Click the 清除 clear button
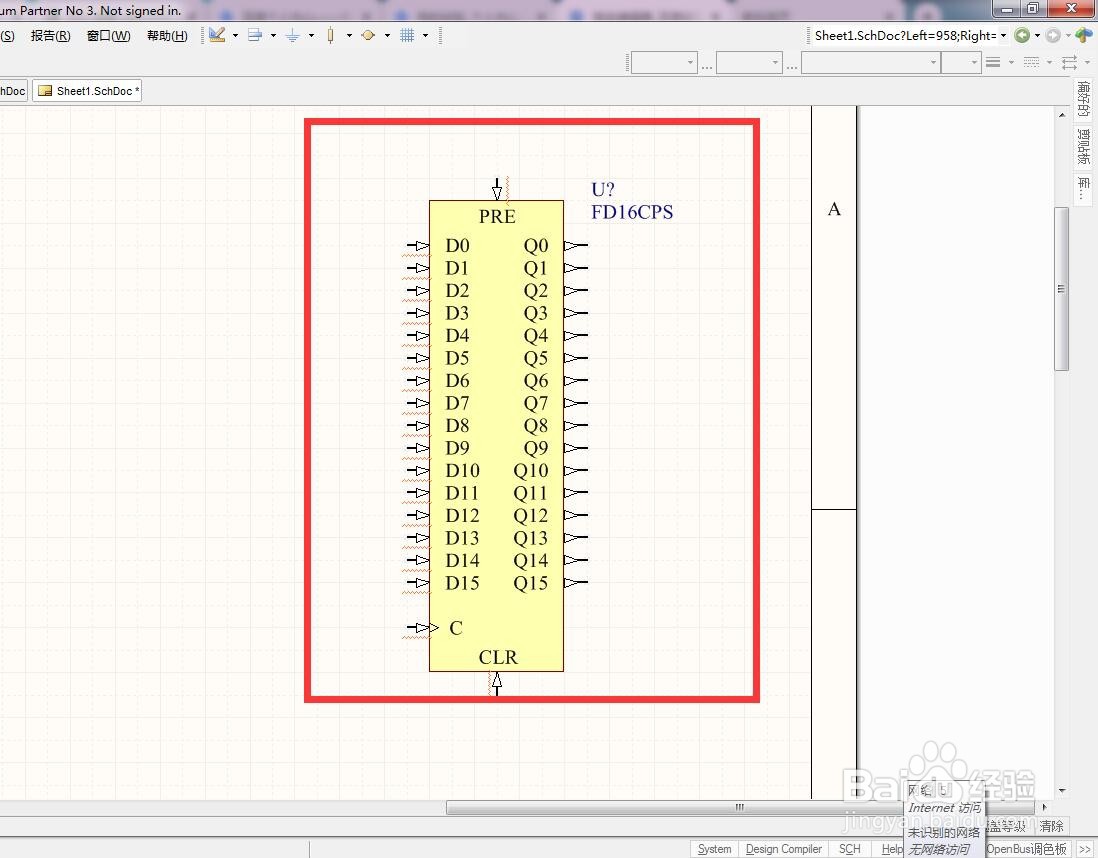Viewport: 1098px width, 858px height. pos(1051,826)
